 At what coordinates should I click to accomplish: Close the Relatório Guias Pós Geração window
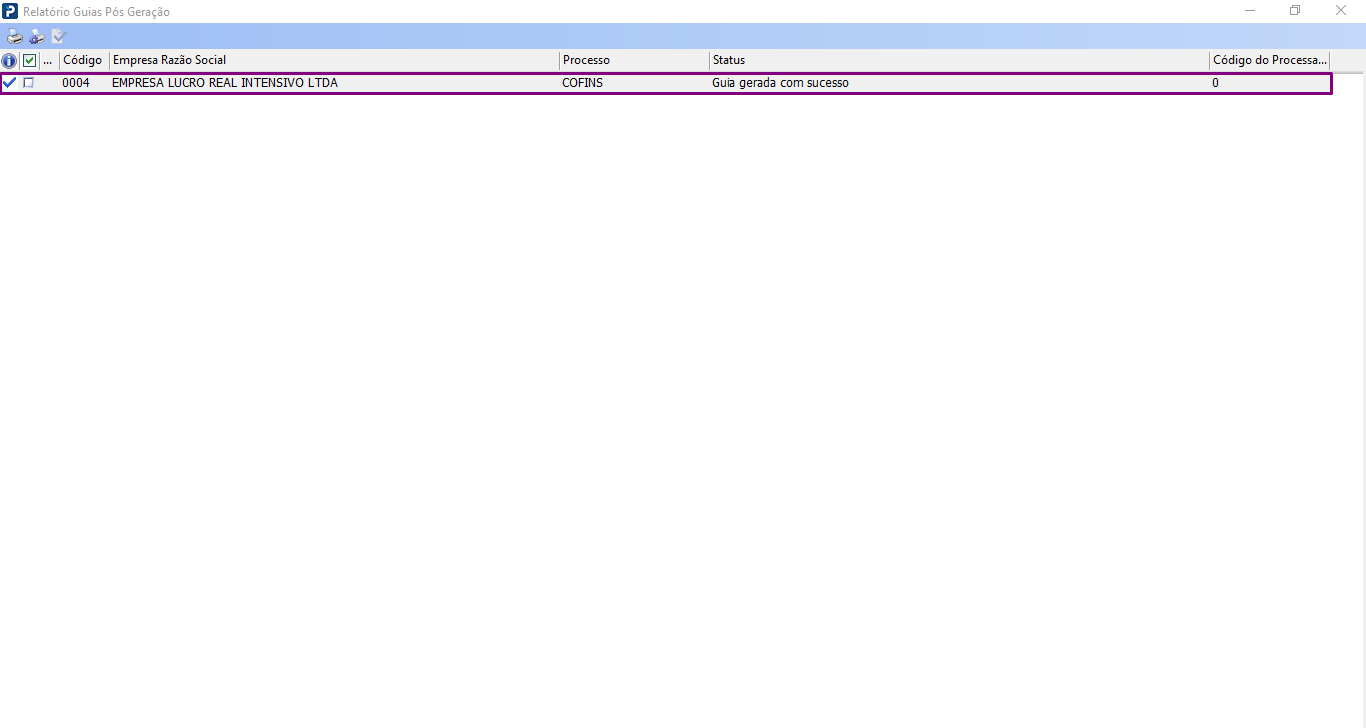coord(1341,11)
